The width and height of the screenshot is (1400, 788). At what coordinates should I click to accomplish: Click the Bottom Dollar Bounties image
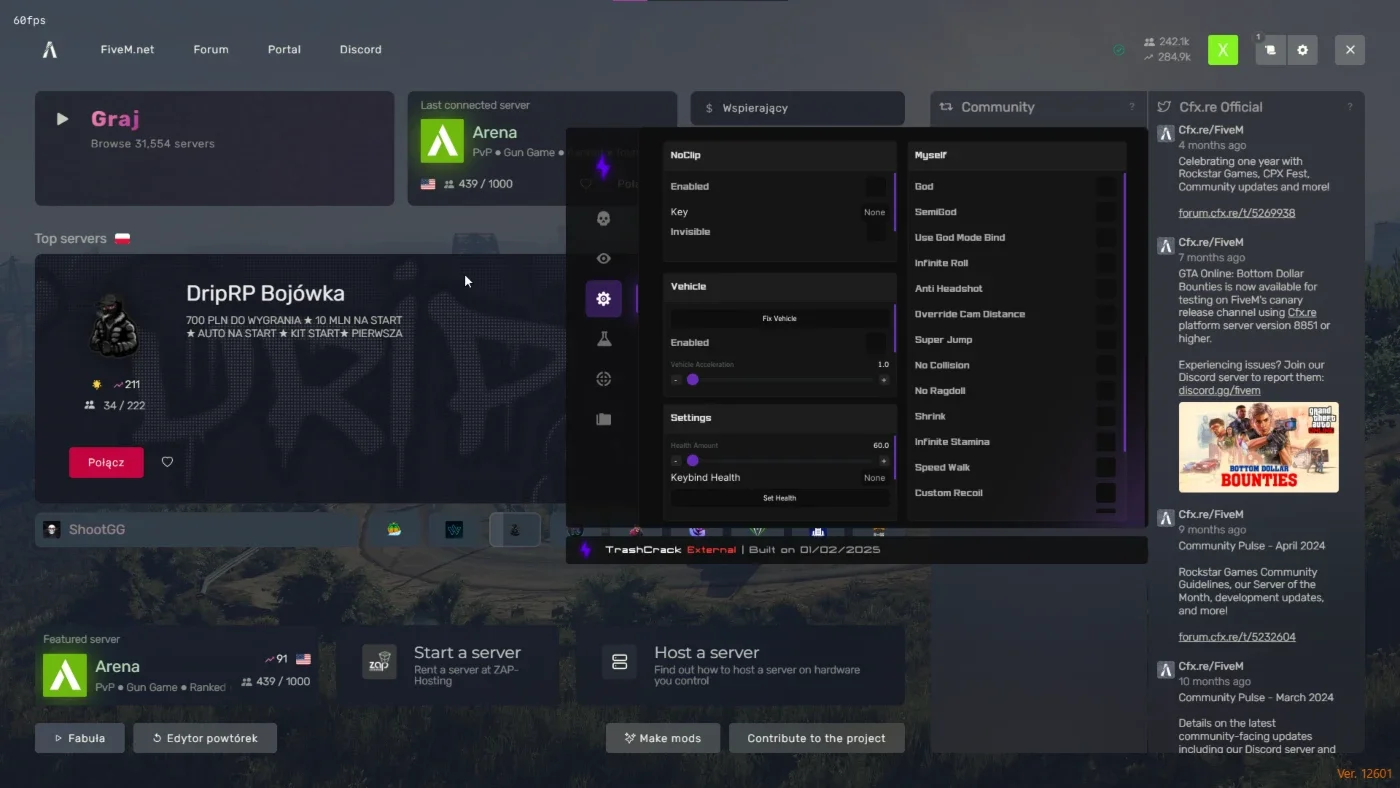point(1258,447)
